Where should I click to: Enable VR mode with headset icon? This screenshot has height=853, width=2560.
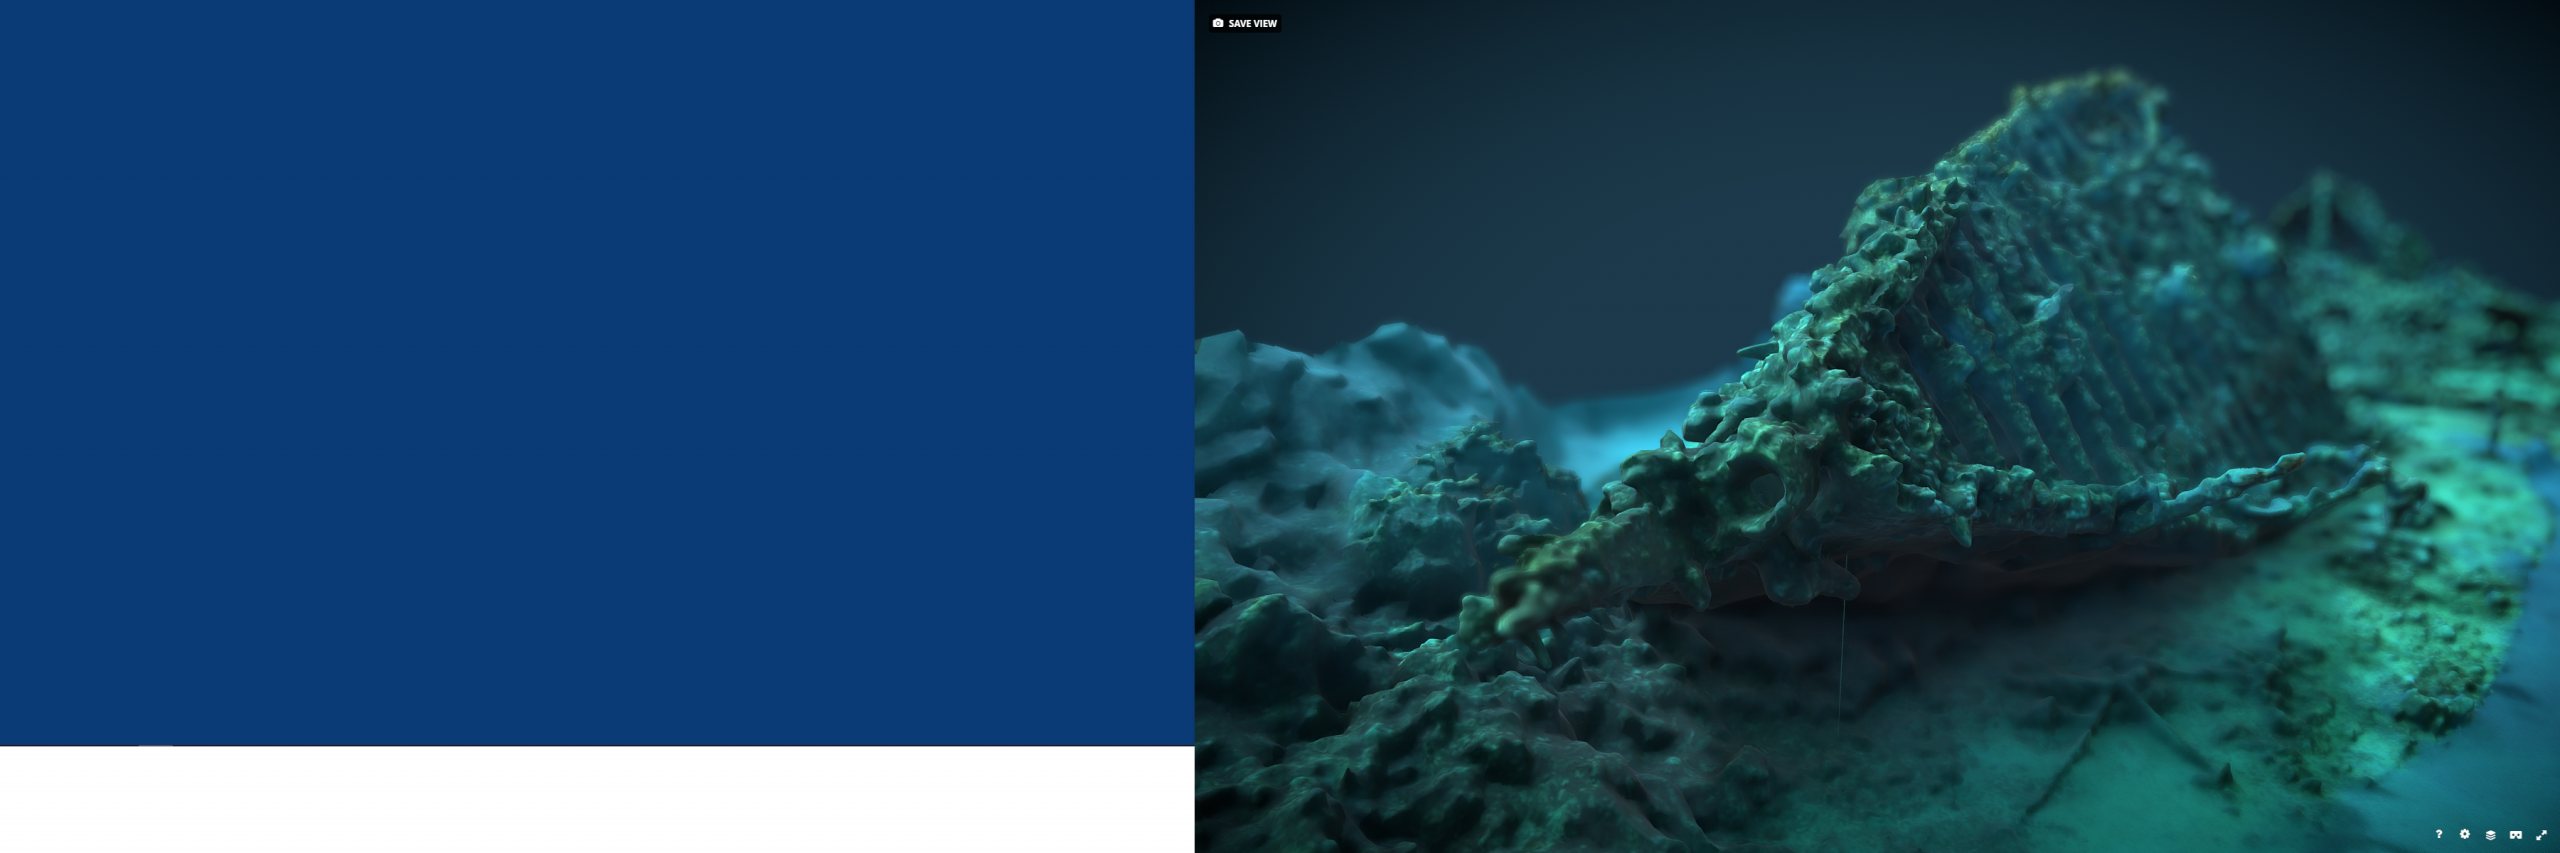pyautogui.click(x=2516, y=835)
